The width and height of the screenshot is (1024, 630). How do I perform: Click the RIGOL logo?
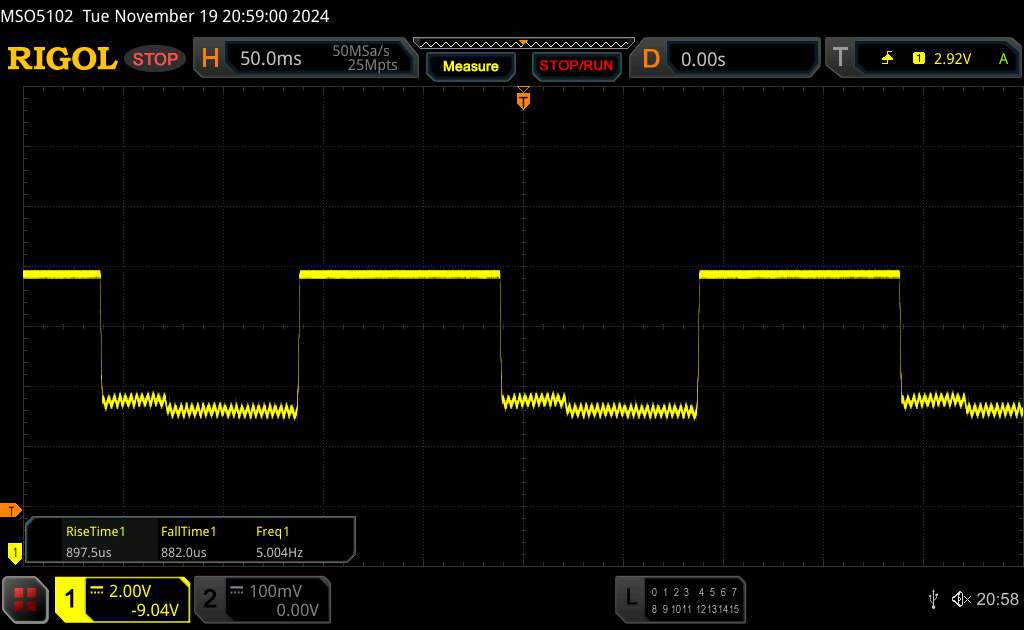62,59
